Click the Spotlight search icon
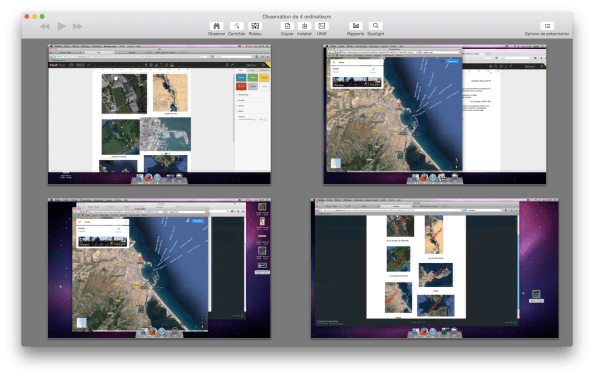Viewport: 594px width, 377px height. [x=375, y=26]
